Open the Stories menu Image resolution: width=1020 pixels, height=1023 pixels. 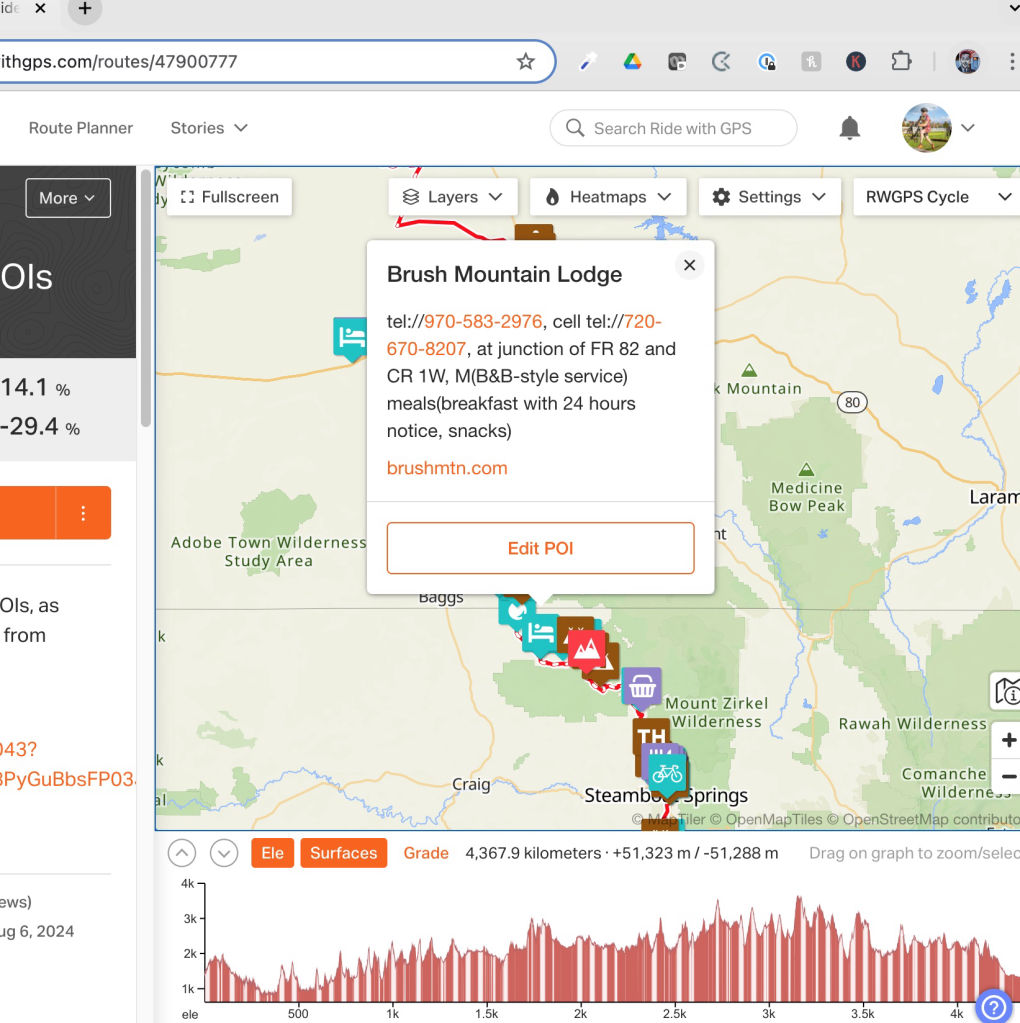coord(208,128)
